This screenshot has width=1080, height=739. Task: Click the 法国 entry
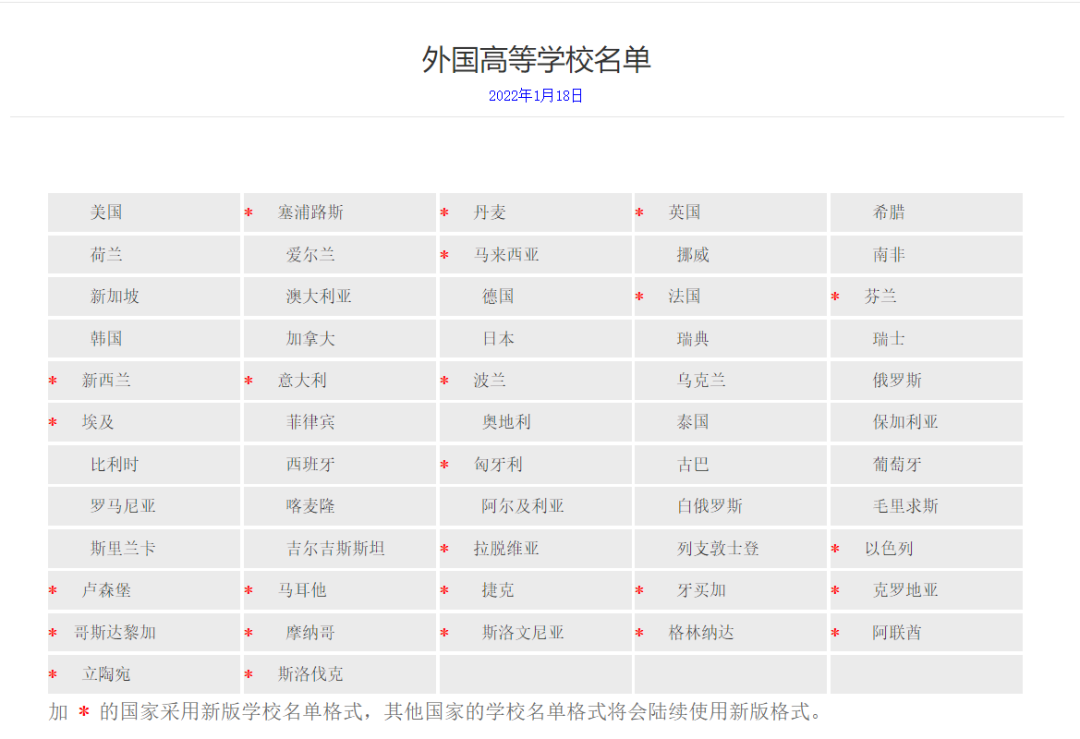point(687,296)
